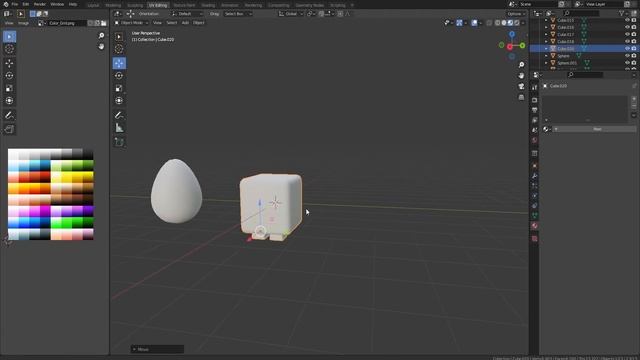
Task: Open the Render menu in top bar
Action: [x=40, y=4]
